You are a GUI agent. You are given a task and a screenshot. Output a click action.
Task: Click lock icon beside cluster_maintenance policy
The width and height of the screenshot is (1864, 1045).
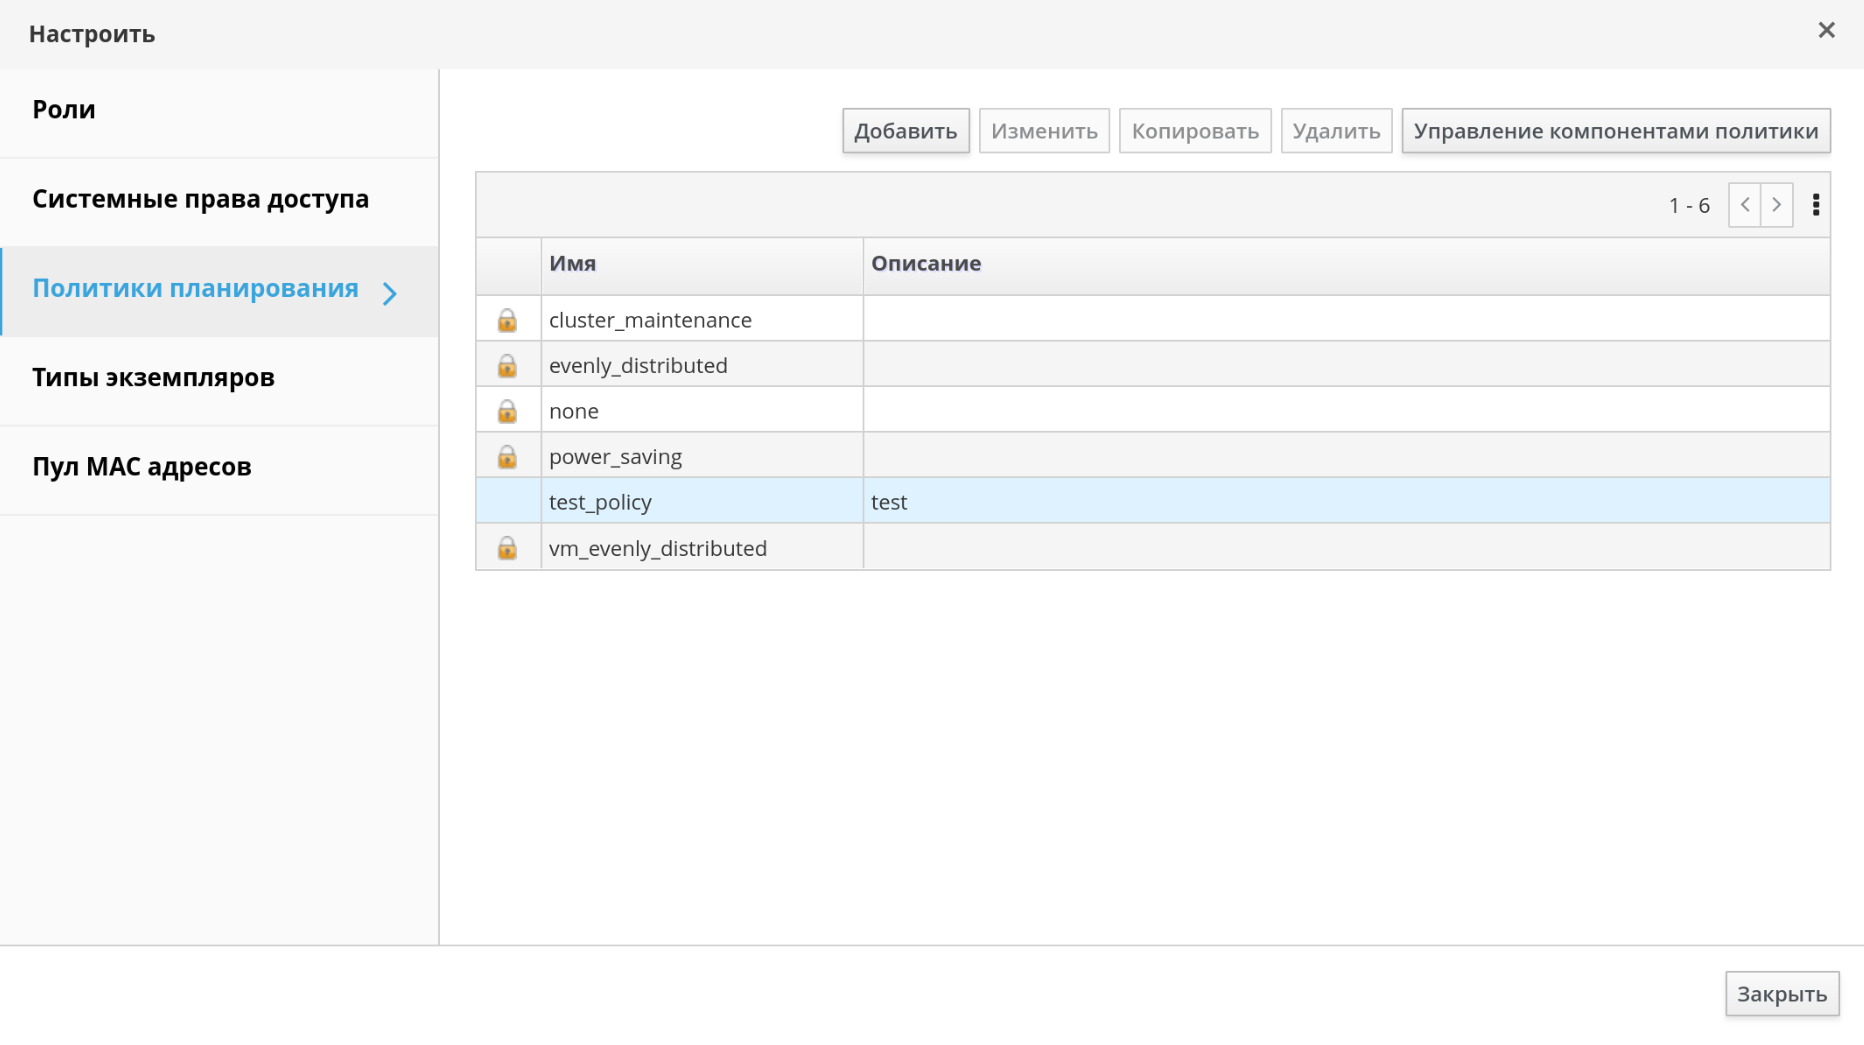click(507, 320)
